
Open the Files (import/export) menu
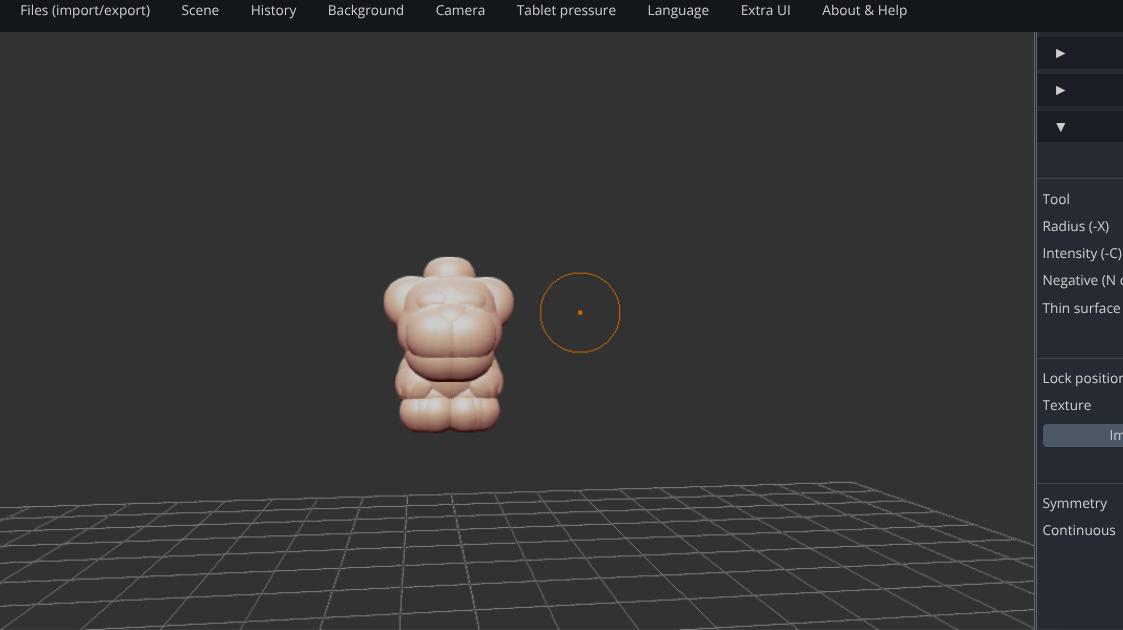tap(85, 11)
